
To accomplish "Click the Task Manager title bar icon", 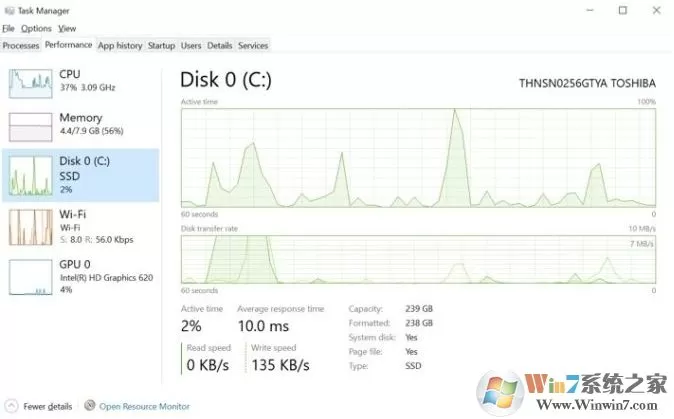I will [9, 10].
